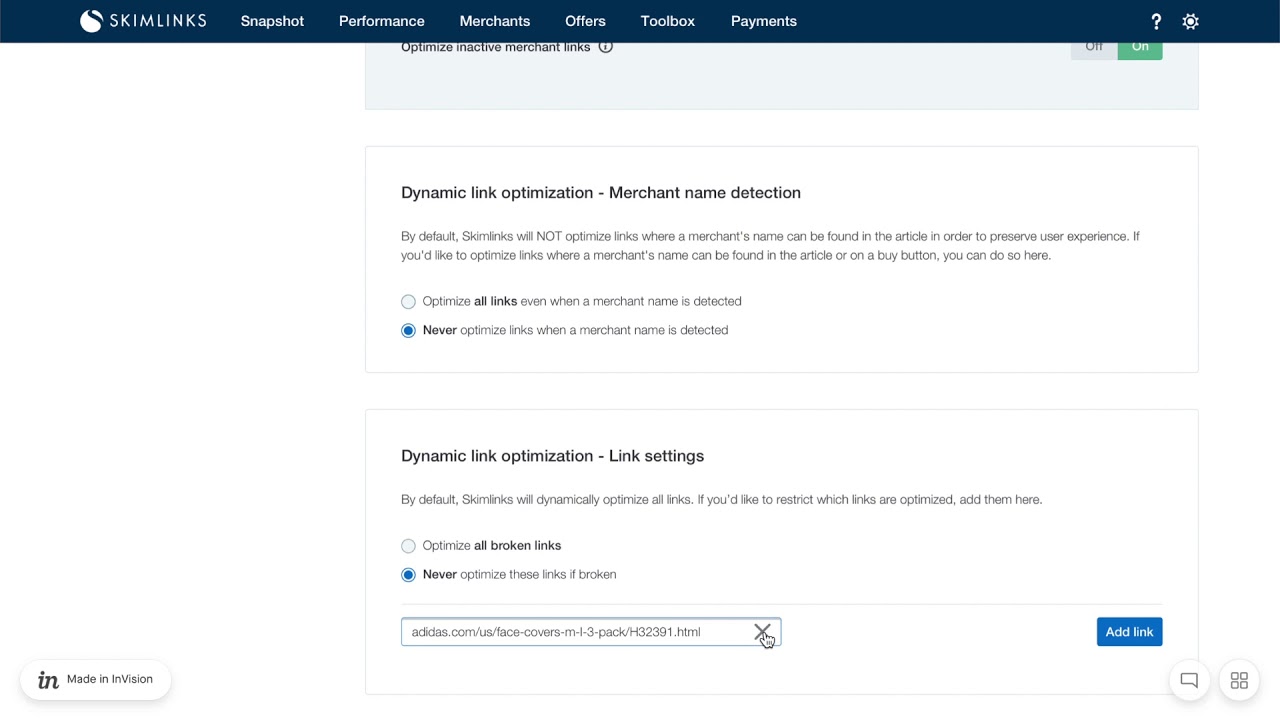Image resolution: width=1280 pixels, height=720 pixels.
Task: Go to the Performance tab
Action: click(382, 21)
